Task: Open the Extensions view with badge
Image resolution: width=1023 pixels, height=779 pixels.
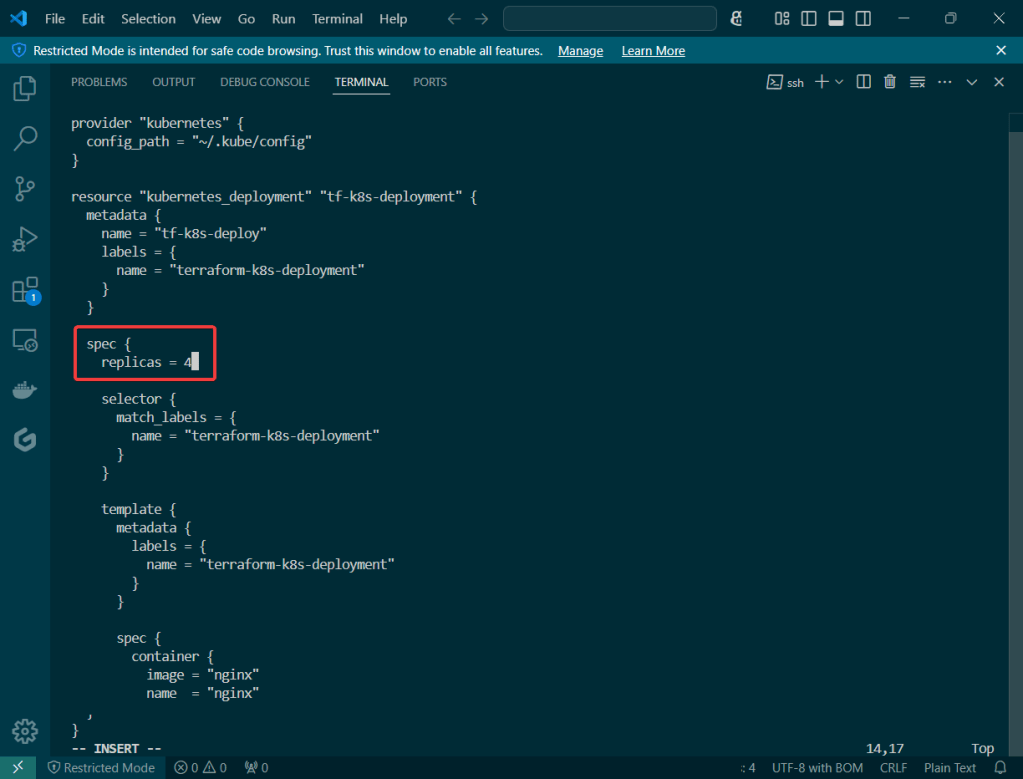Action: (x=25, y=290)
